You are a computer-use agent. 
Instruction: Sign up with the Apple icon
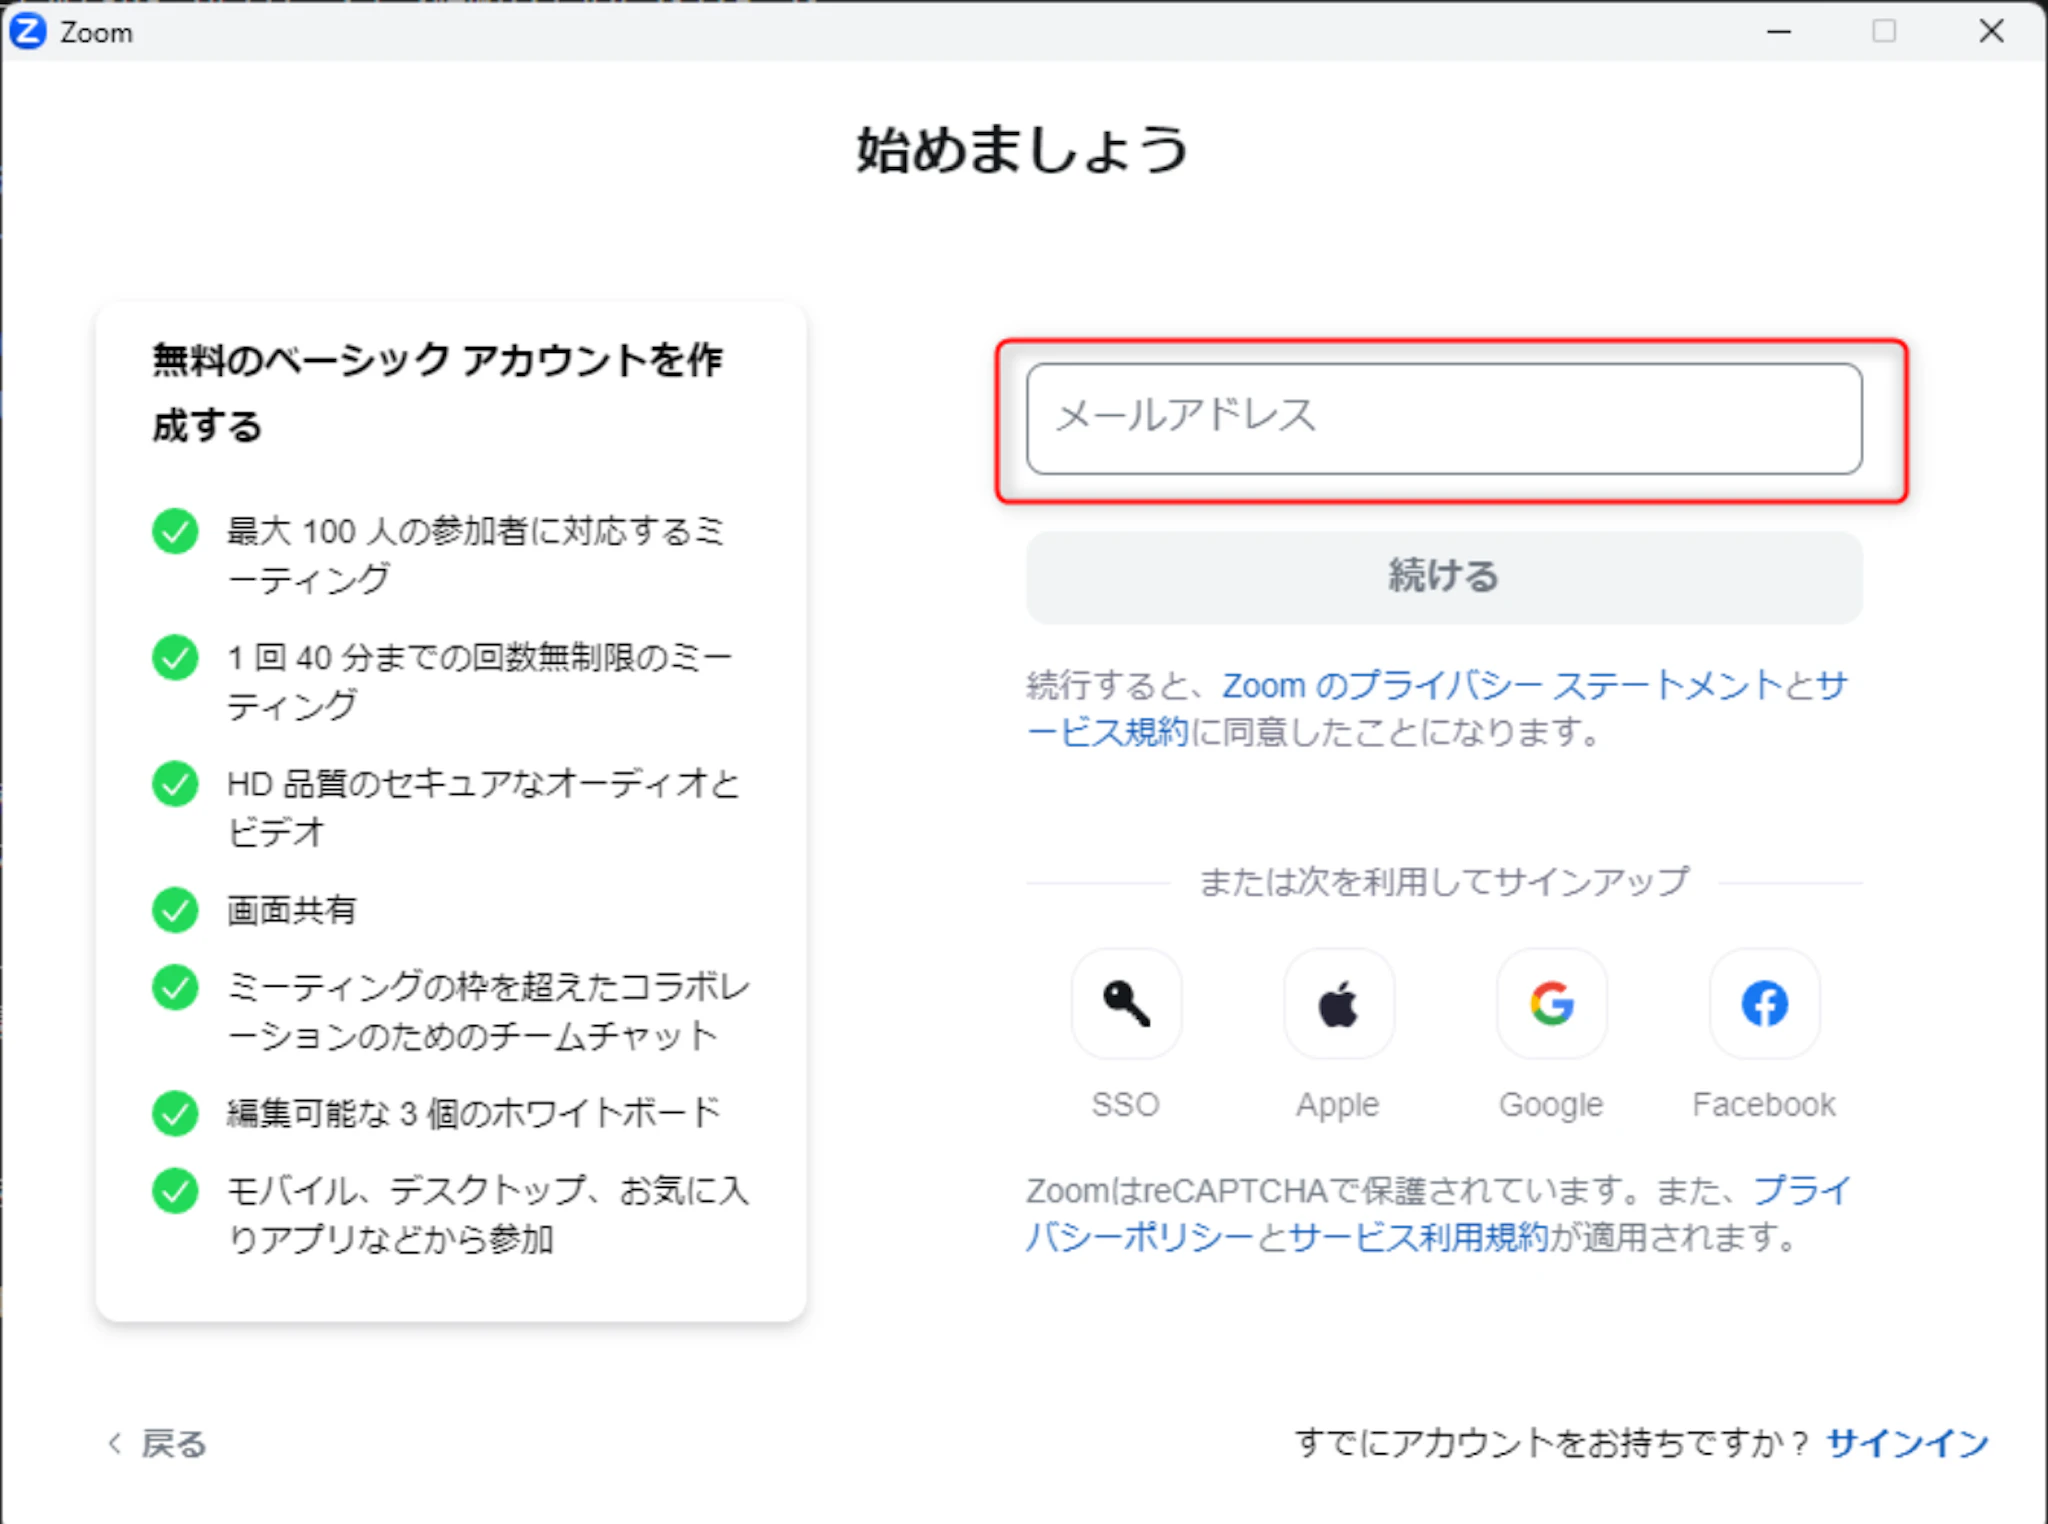click(x=1338, y=1003)
